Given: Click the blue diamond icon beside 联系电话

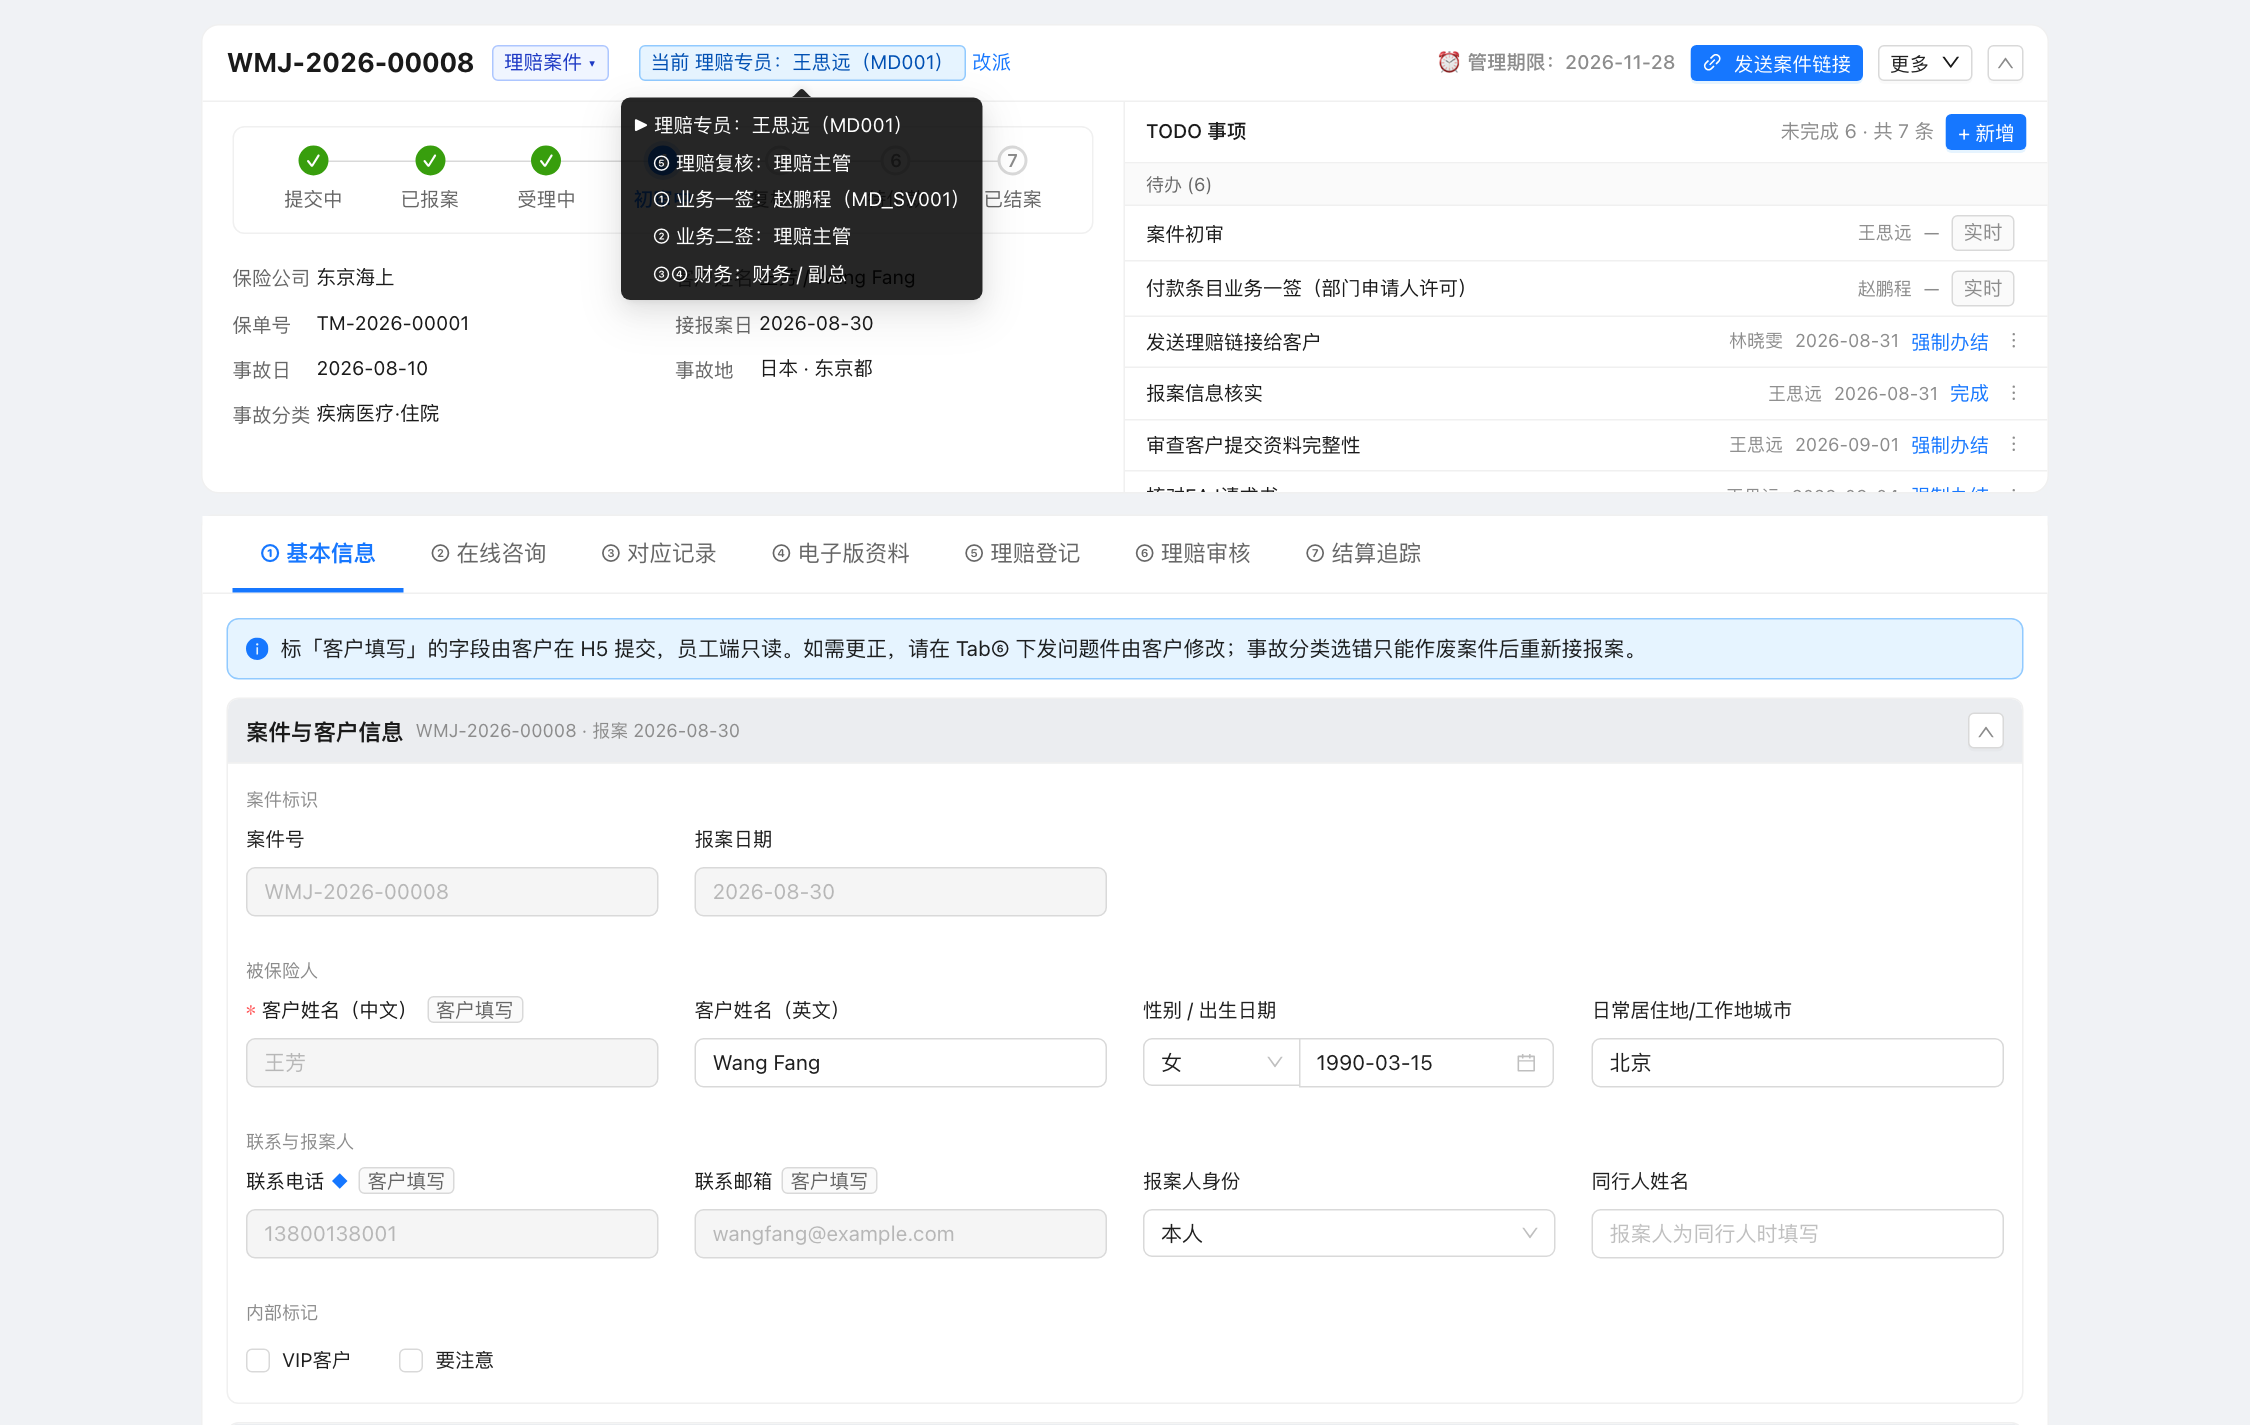Looking at the screenshot, I should [340, 1181].
